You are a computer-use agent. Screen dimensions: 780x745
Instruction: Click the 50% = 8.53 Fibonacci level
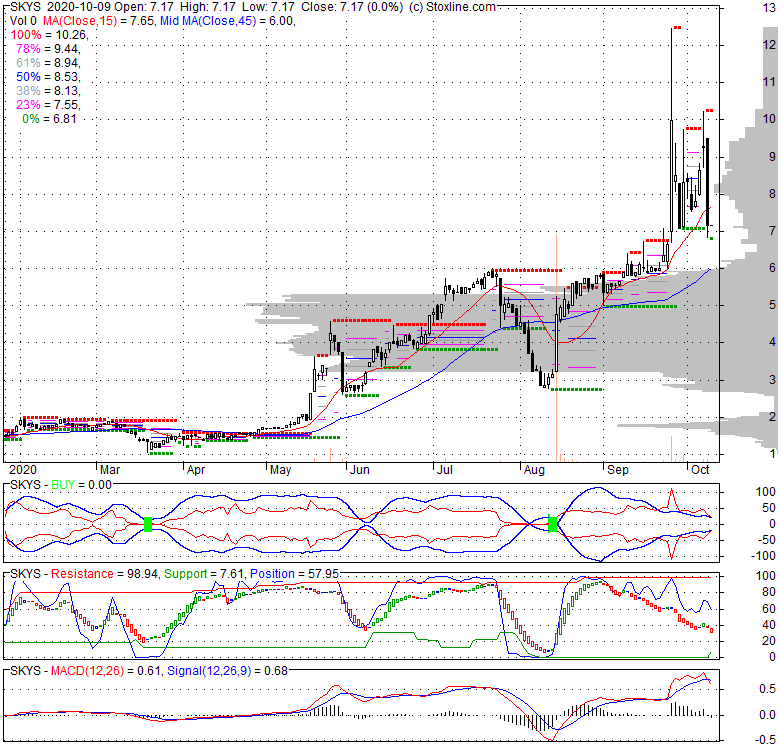click(x=48, y=77)
